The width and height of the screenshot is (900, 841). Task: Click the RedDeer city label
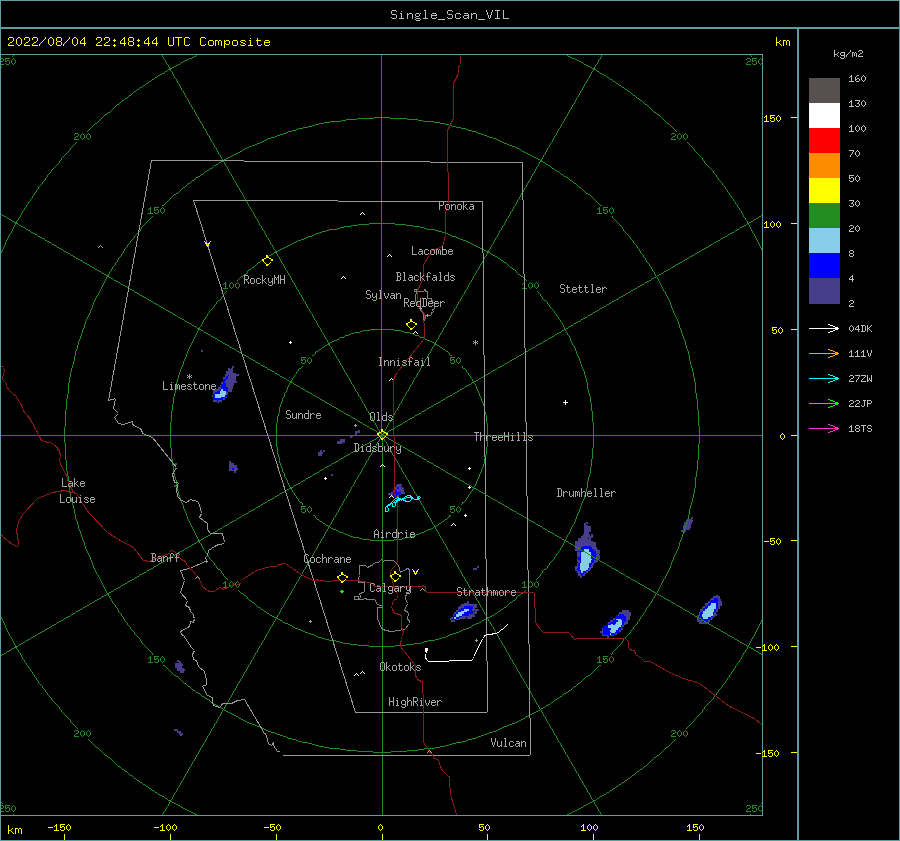click(424, 303)
